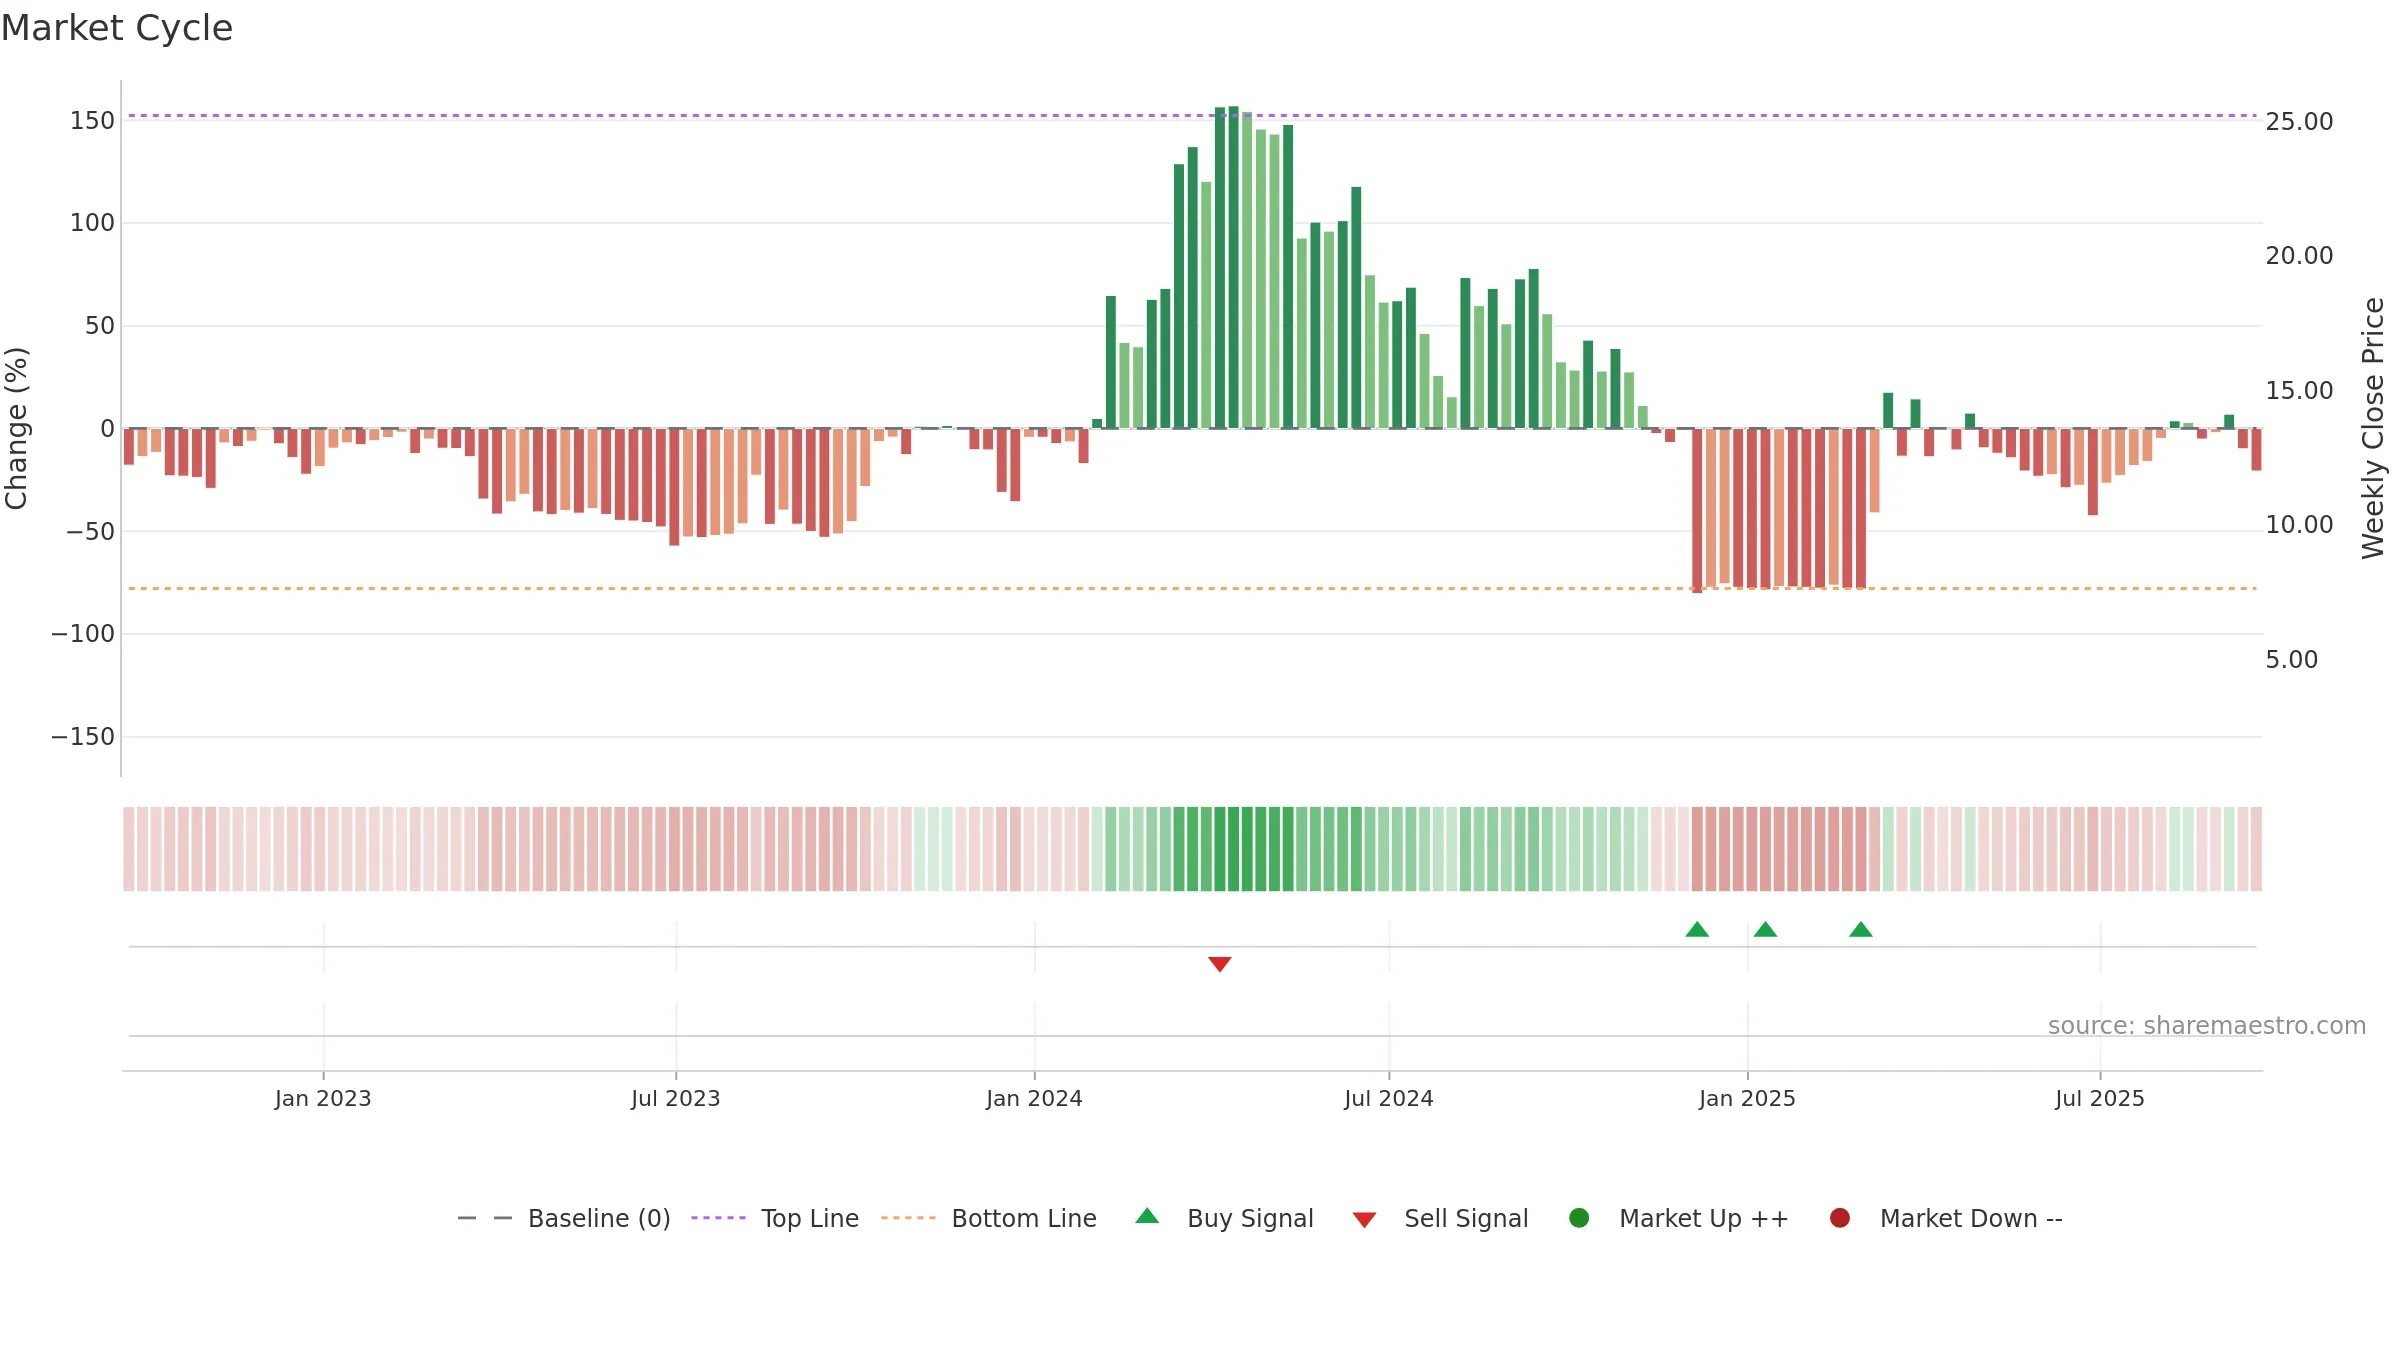Viewport: 2400px width, 1350px height.
Task: Click the Weekly Close Price axis title
Action: (x=2373, y=428)
